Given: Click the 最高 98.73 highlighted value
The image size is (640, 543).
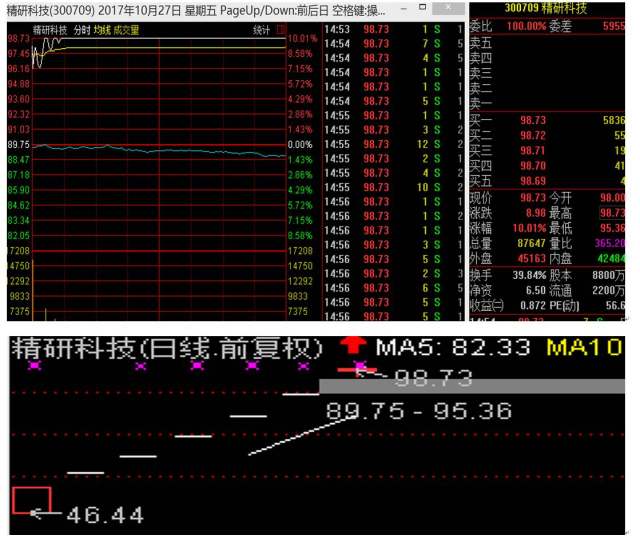Looking at the screenshot, I should (x=612, y=213).
